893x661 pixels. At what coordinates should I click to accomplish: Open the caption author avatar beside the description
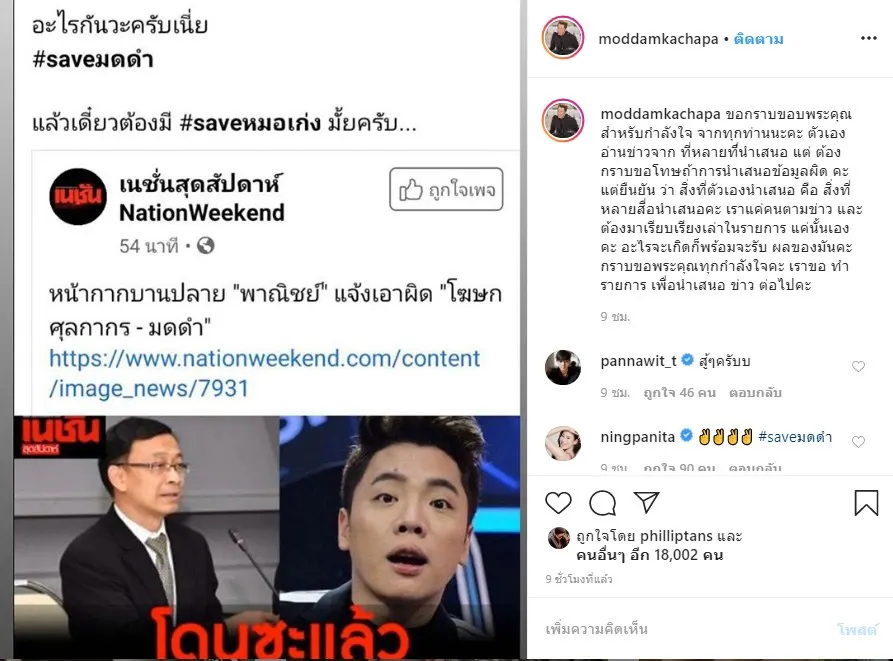click(563, 120)
